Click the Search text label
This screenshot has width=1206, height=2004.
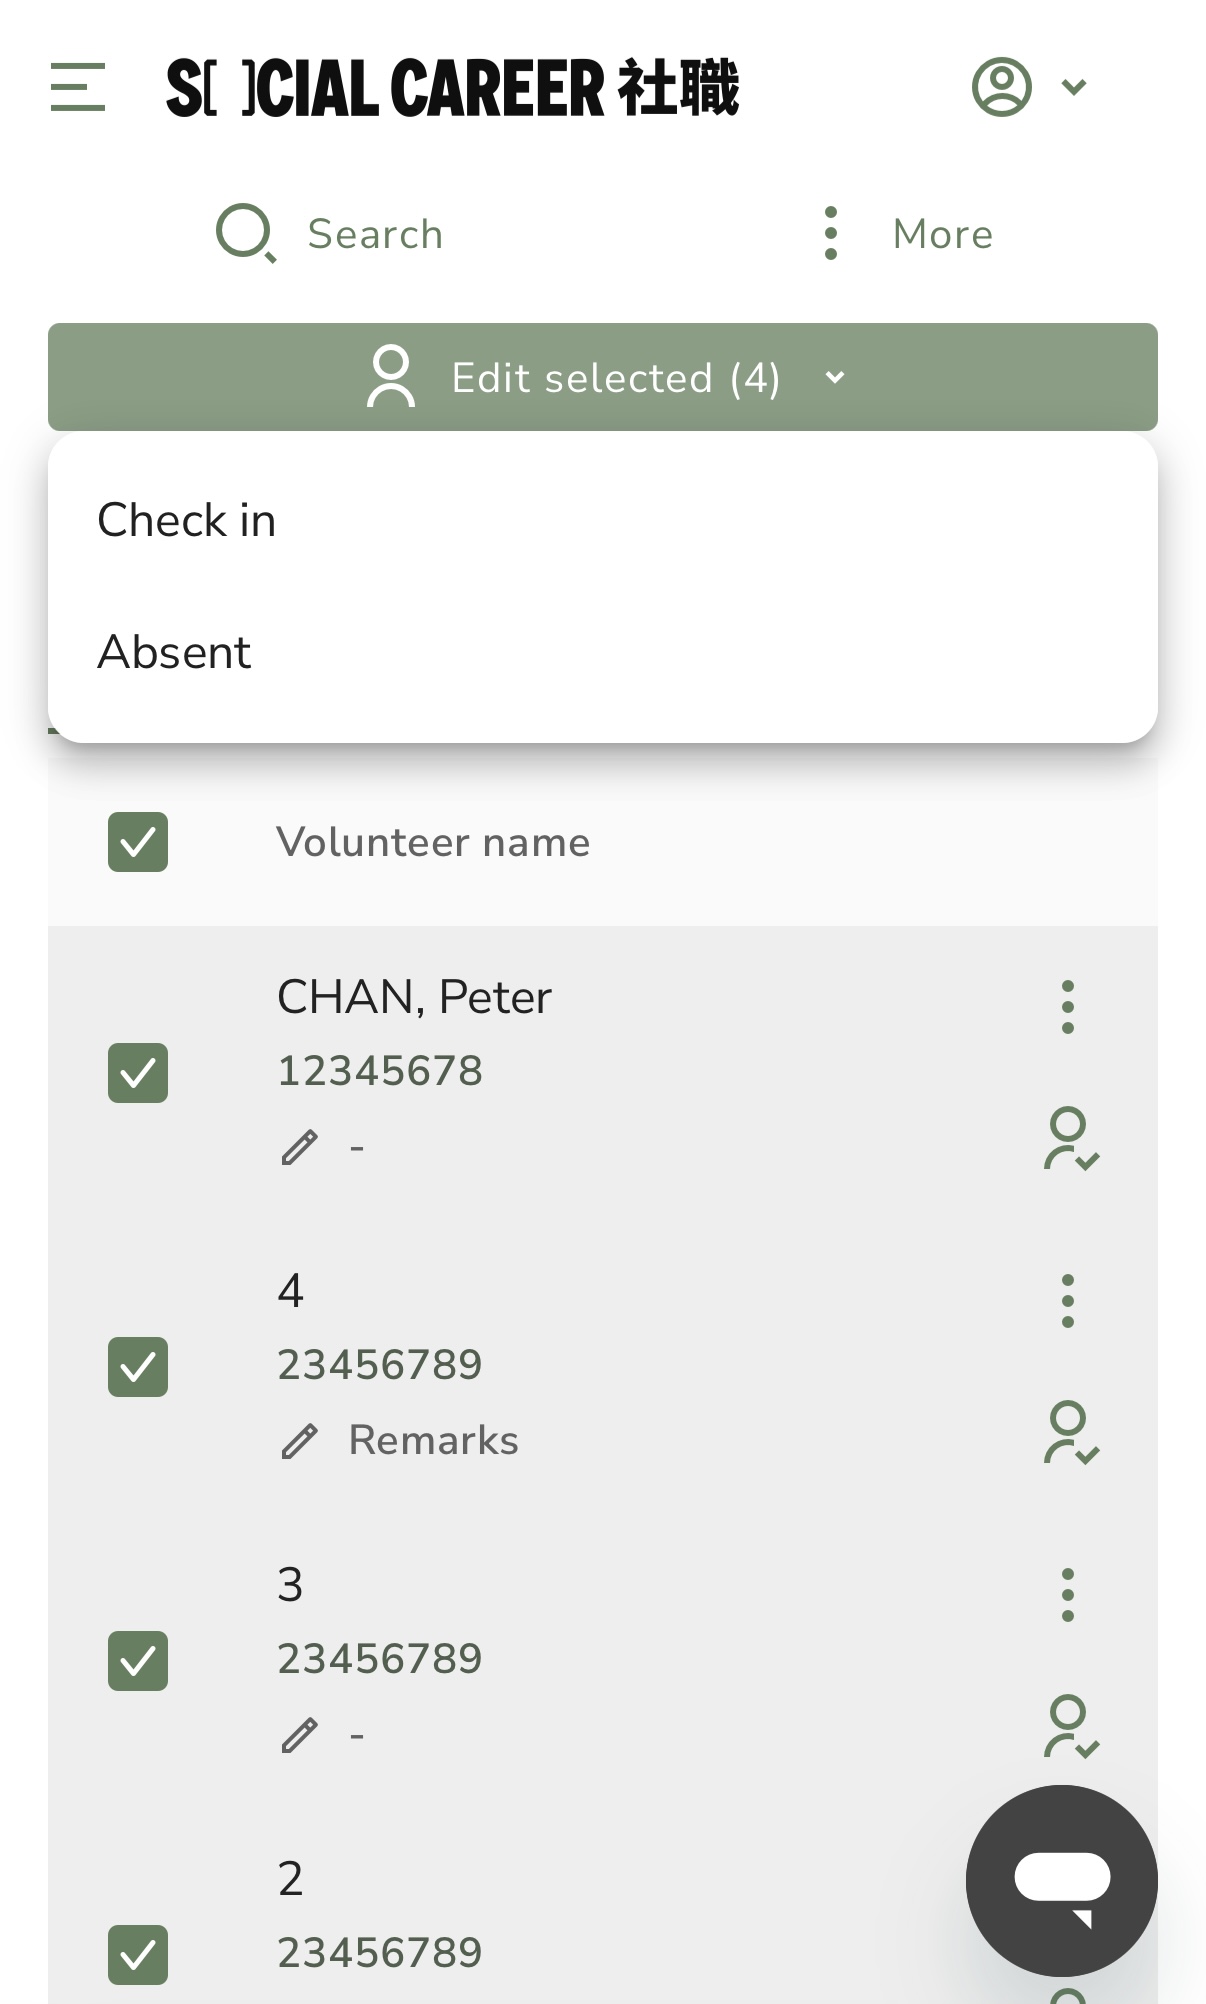click(375, 234)
